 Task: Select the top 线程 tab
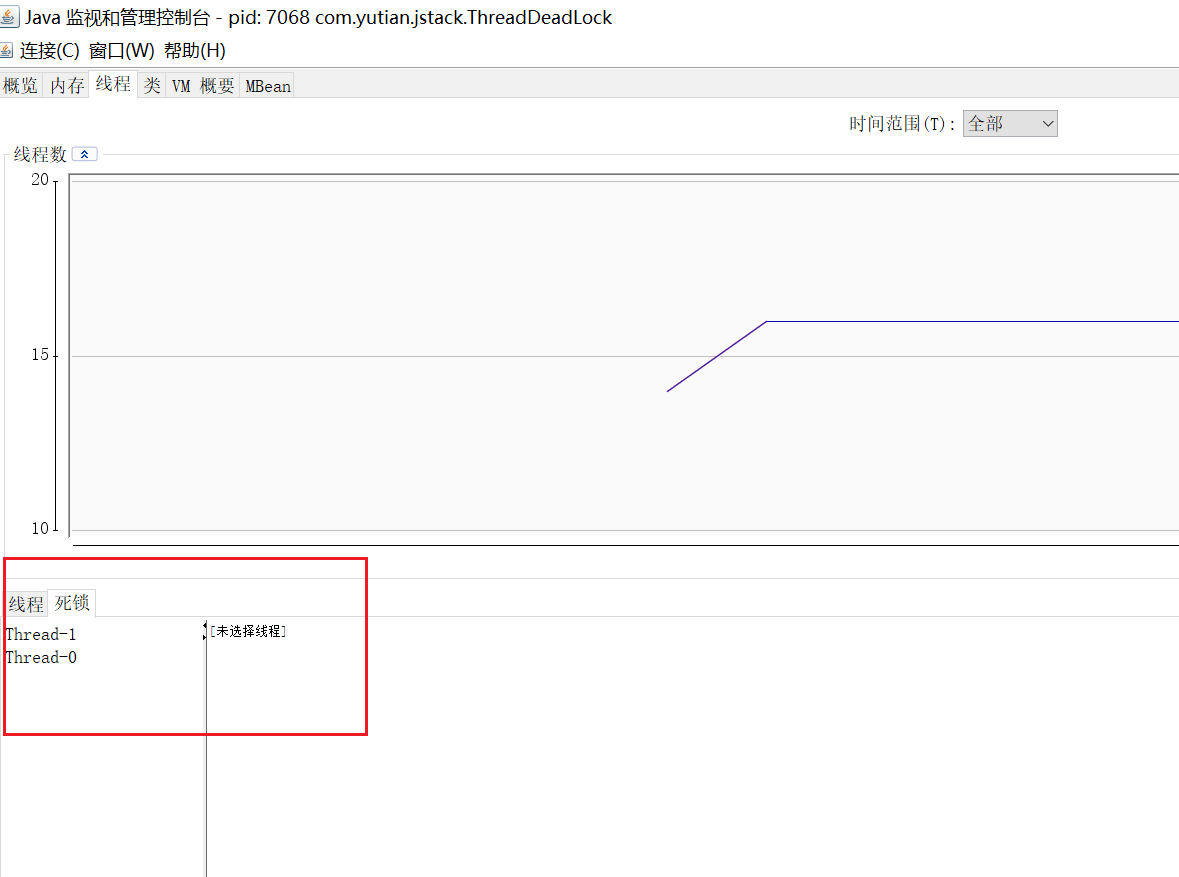(113, 85)
